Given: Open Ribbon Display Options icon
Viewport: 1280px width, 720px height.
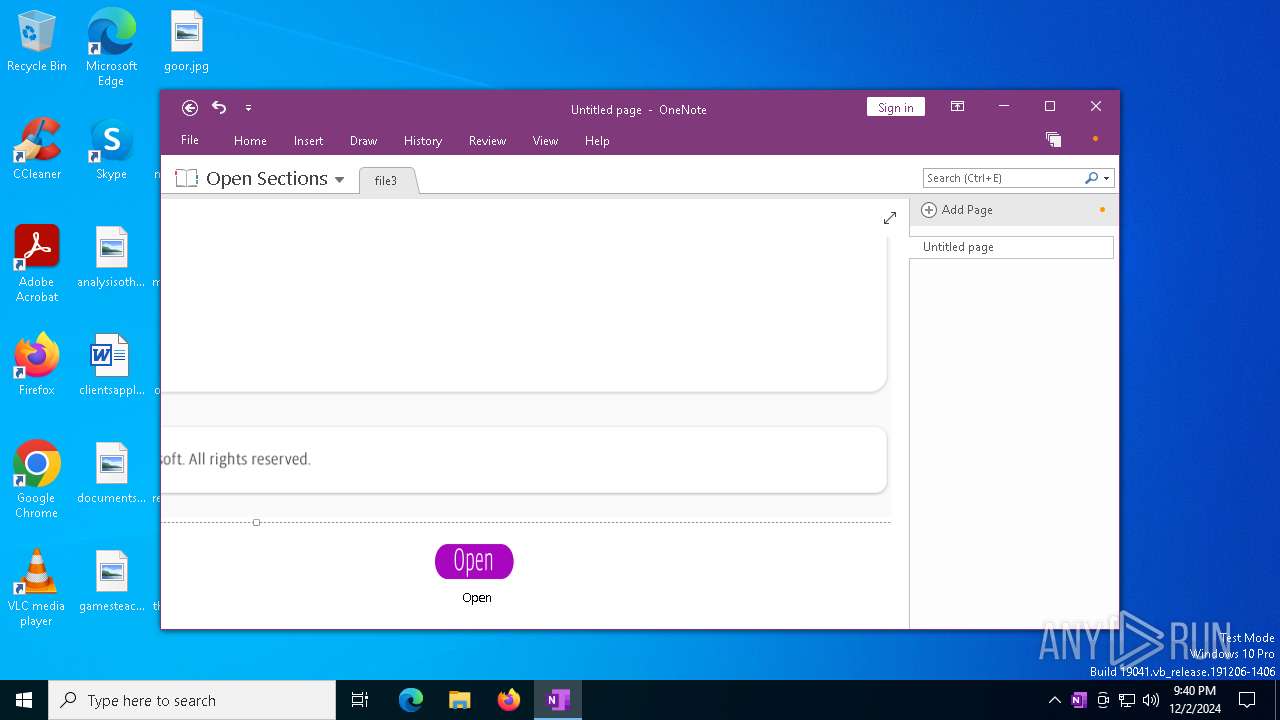Looking at the screenshot, I should tap(957, 107).
